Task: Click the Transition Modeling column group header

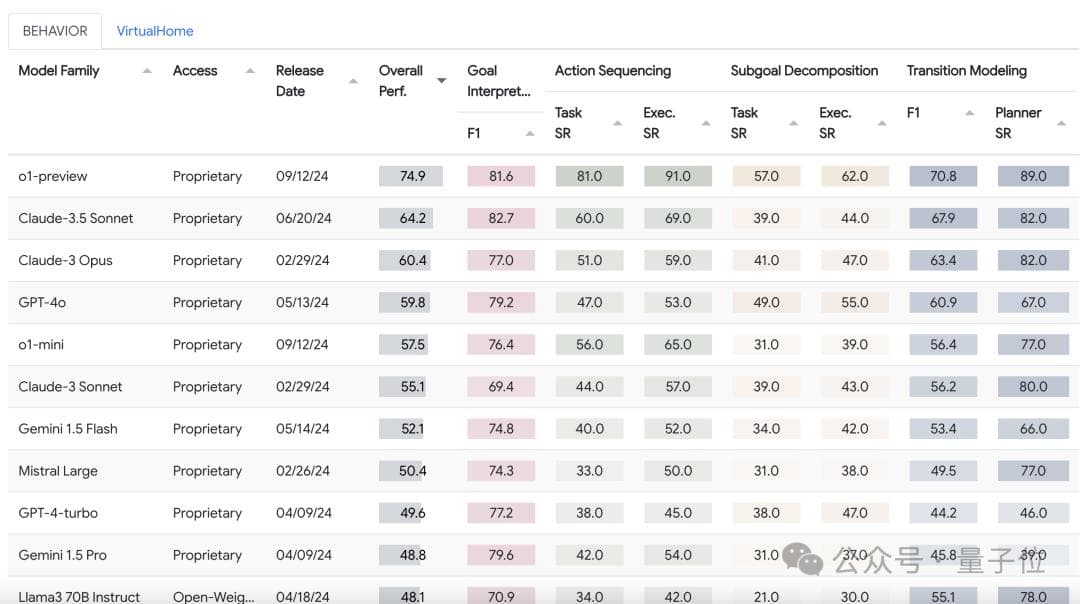Action: [966, 71]
